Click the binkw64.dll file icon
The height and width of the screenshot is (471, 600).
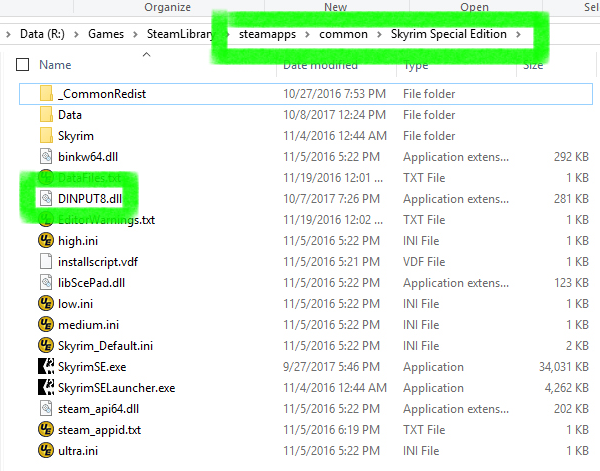click(x=46, y=156)
